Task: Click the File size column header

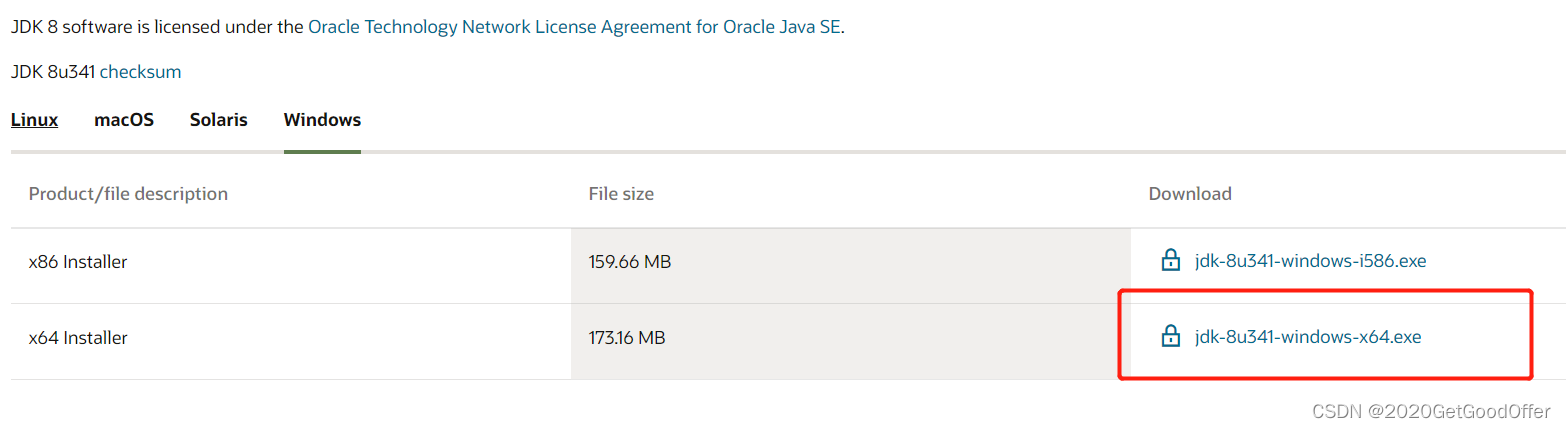Action: pyautogui.click(x=621, y=193)
